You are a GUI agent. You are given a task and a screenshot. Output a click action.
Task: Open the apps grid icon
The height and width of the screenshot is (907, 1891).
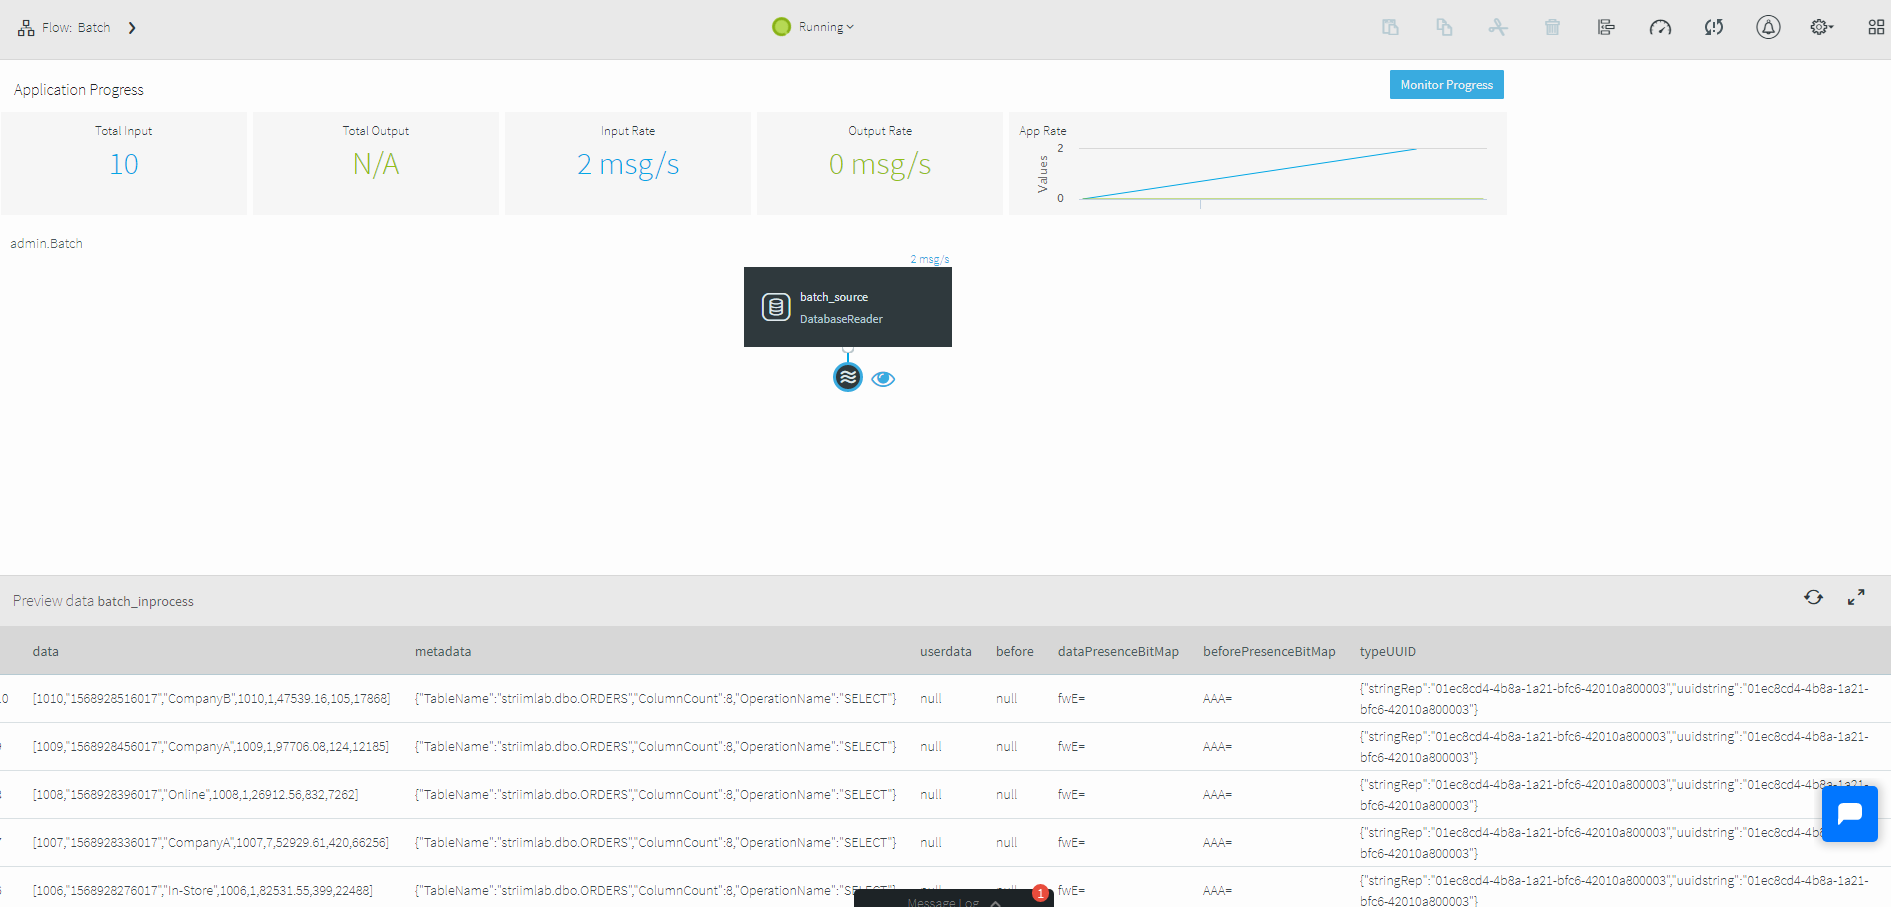point(1876,27)
